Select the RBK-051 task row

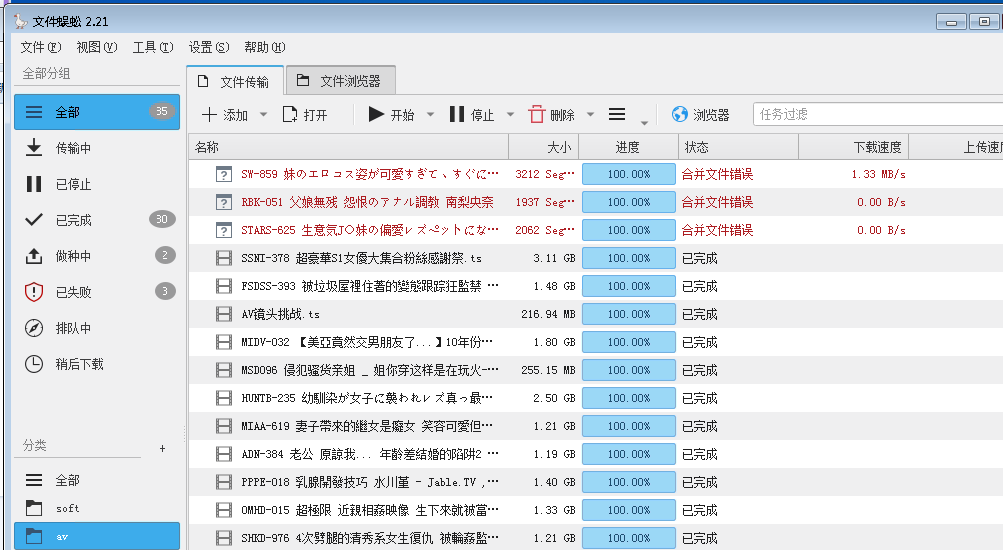pos(596,202)
